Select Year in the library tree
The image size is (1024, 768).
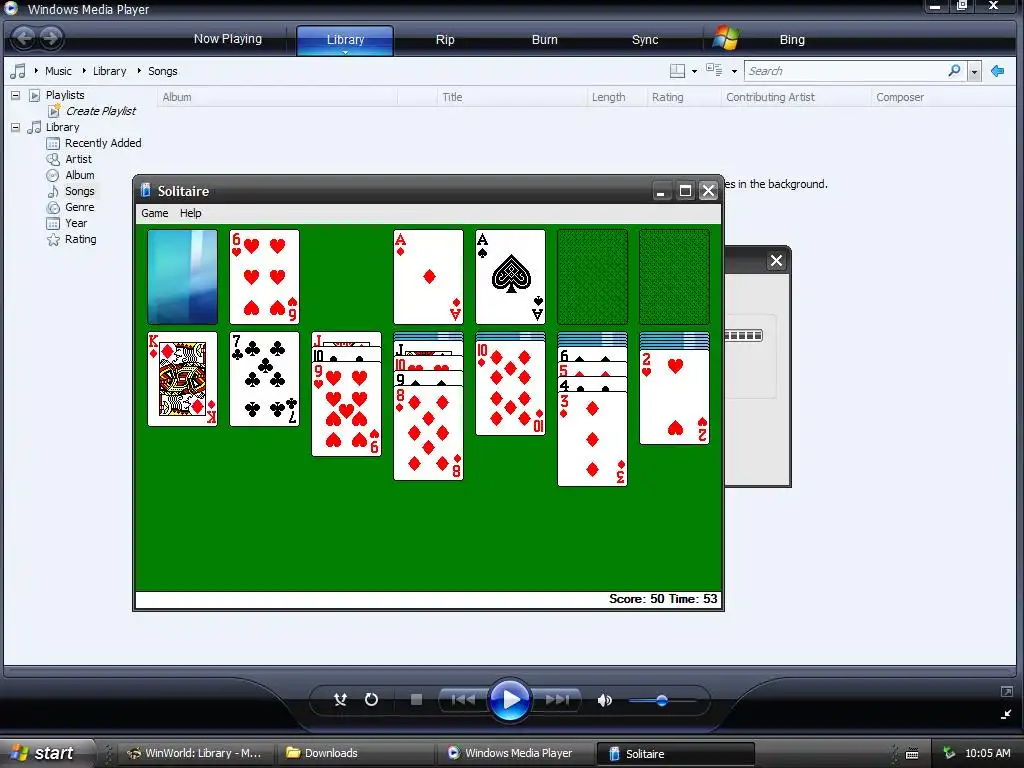[x=76, y=223]
